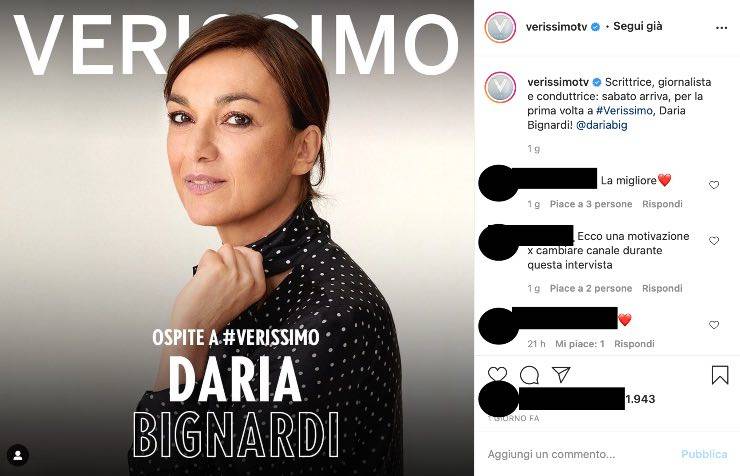The height and width of the screenshot is (476, 740).
Task: Show tagged people icon on photo
Action: coord(18,455)
